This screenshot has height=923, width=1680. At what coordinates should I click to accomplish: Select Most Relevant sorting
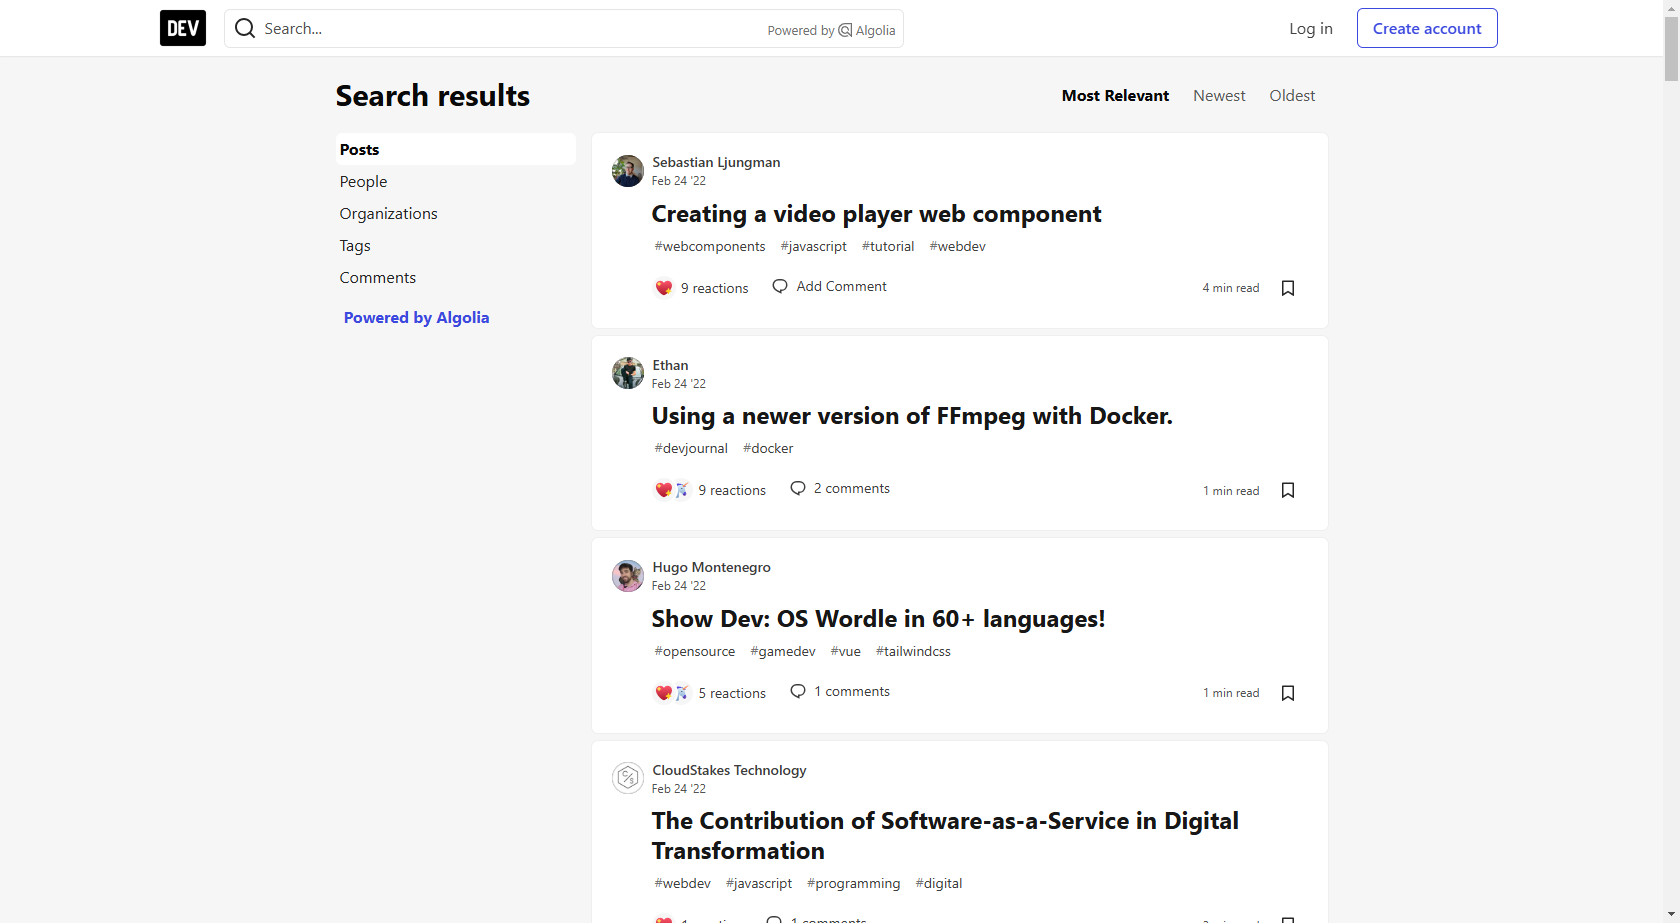pos(1115,96)
